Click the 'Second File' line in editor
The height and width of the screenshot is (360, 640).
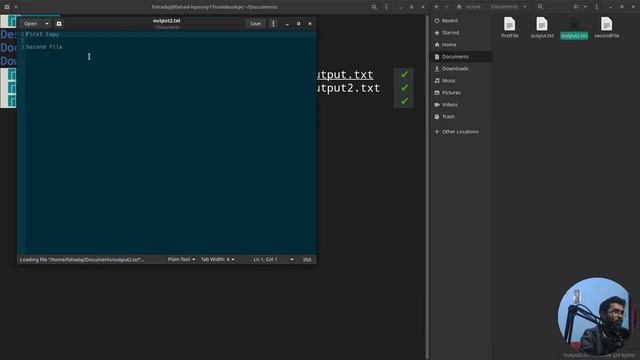coord(44,47)
